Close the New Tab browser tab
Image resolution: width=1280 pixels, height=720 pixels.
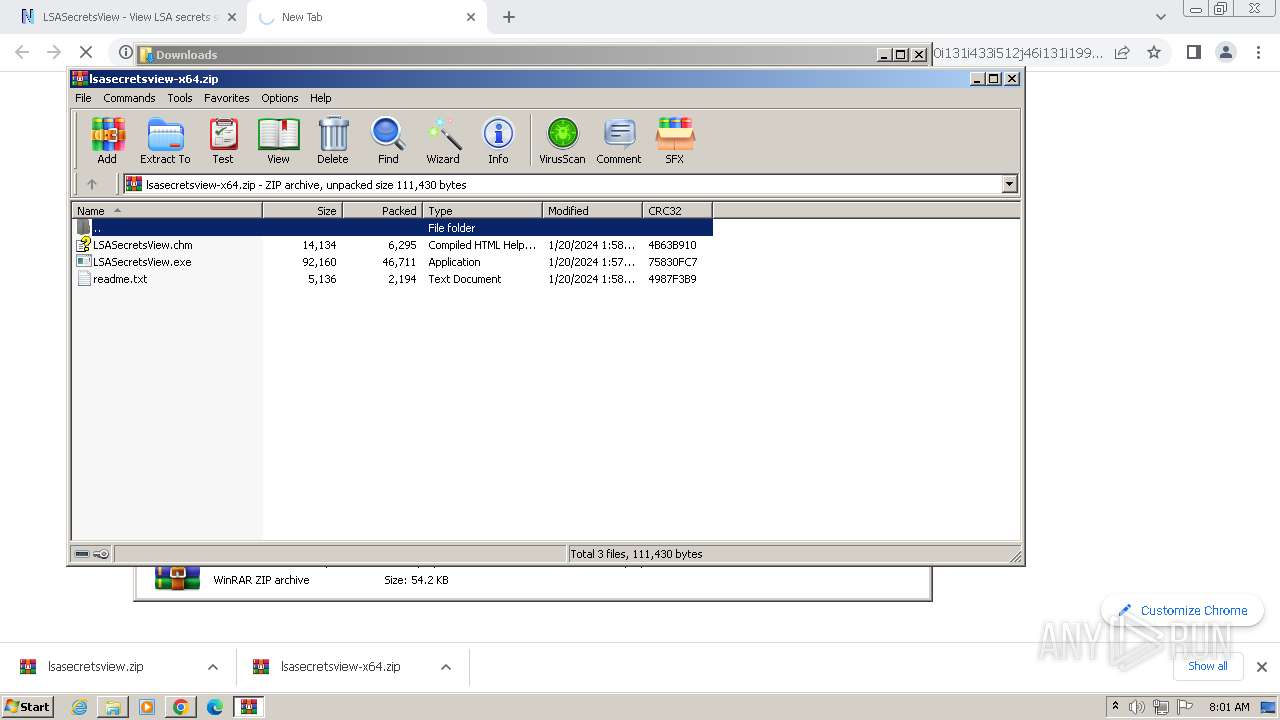click(x=471, y=17)
